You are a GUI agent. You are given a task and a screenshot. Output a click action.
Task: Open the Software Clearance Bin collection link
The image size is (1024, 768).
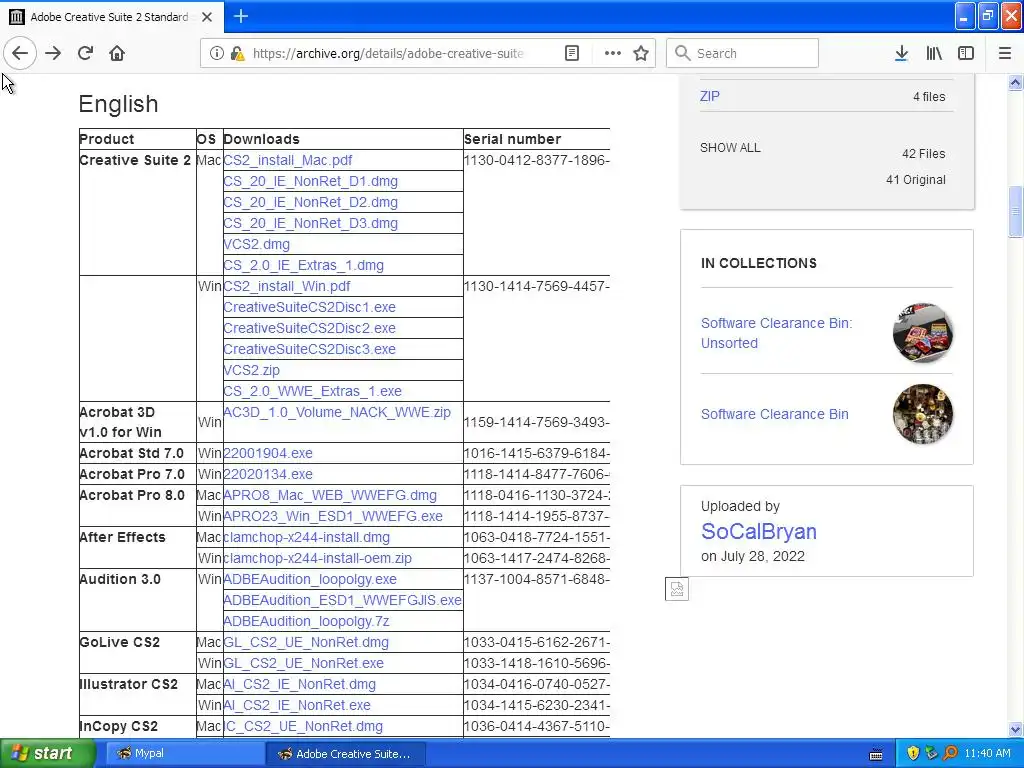click(x=775, y=414)
